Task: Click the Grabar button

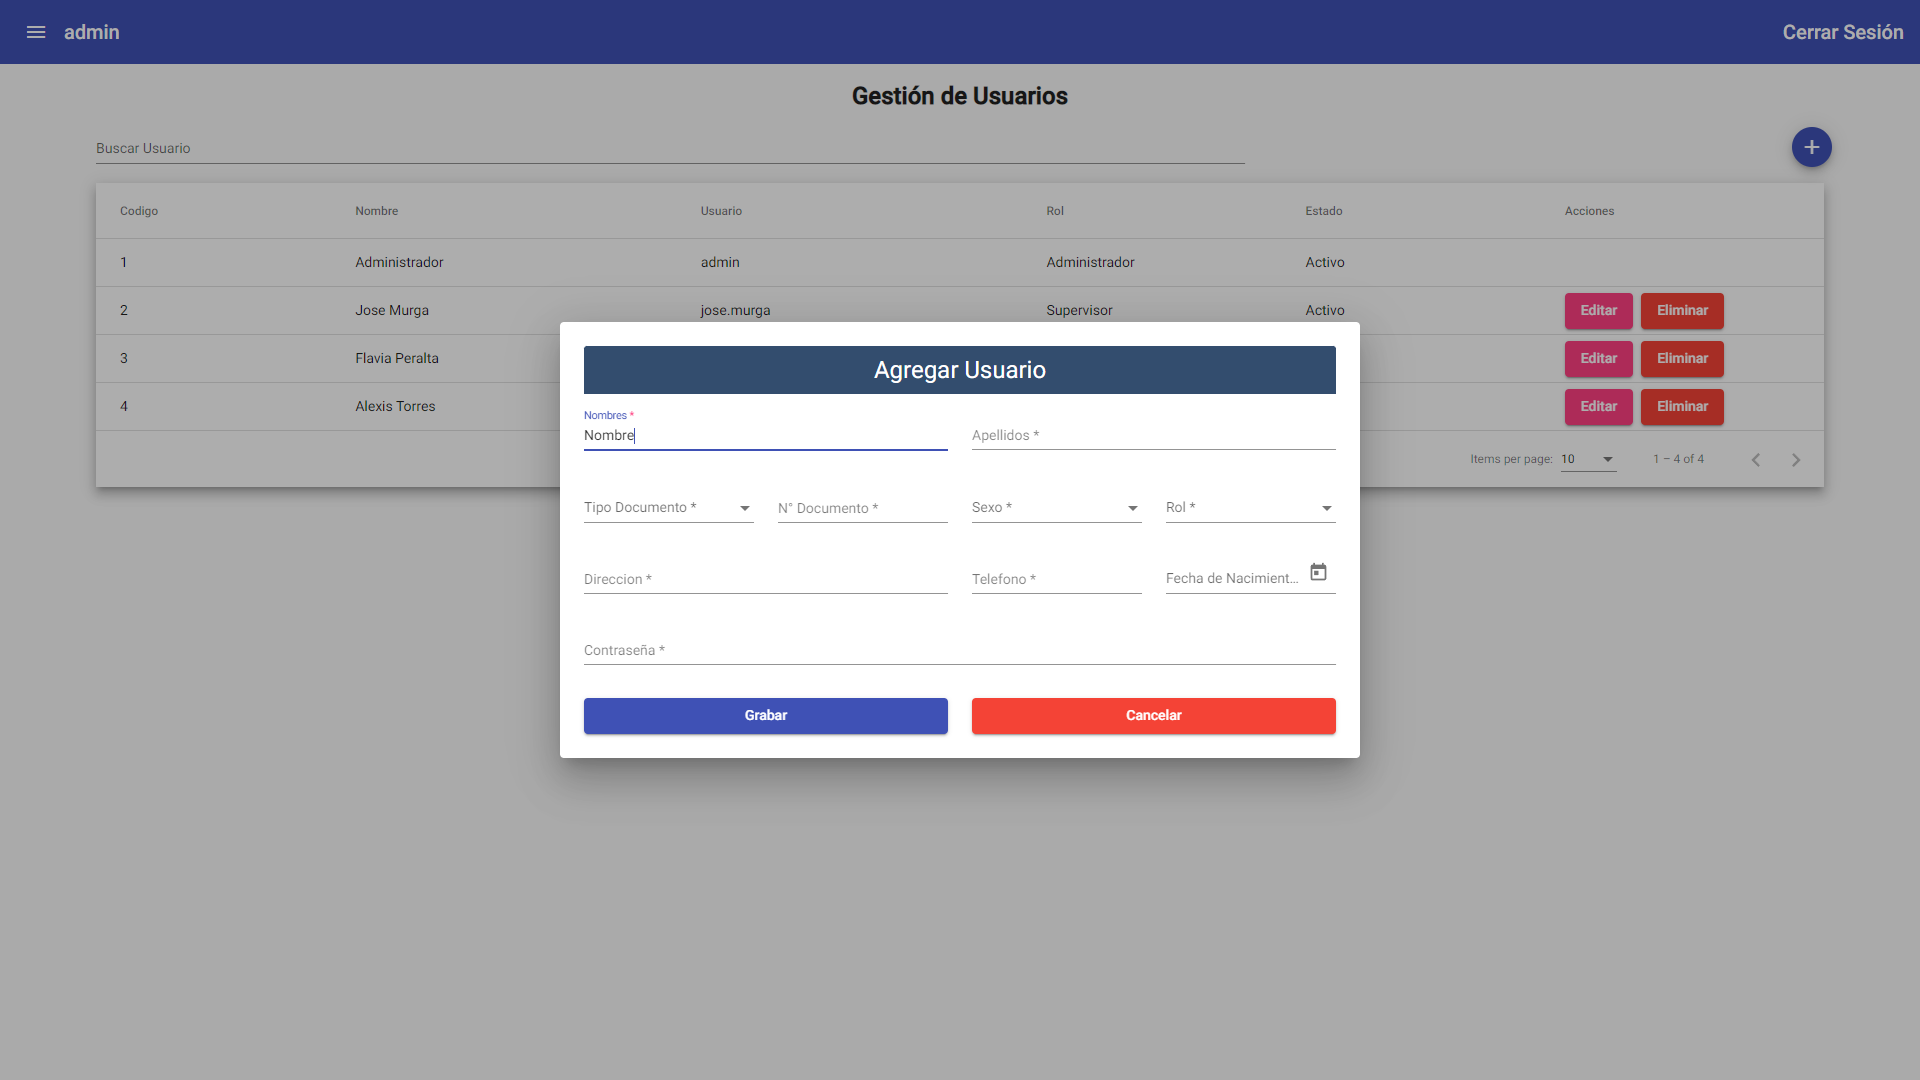Action: [x=765, y=715]
